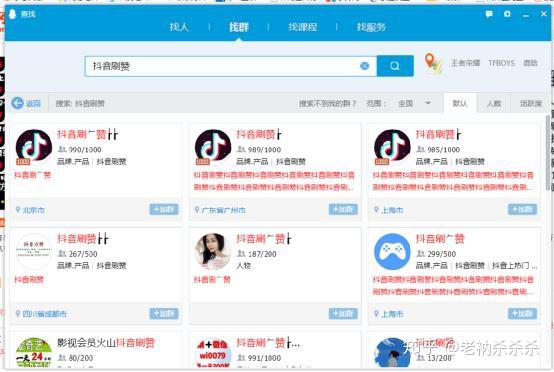This screenshot has width=554, height=372.
Task: Open group title of 985/1000 group
Action: 438,135
